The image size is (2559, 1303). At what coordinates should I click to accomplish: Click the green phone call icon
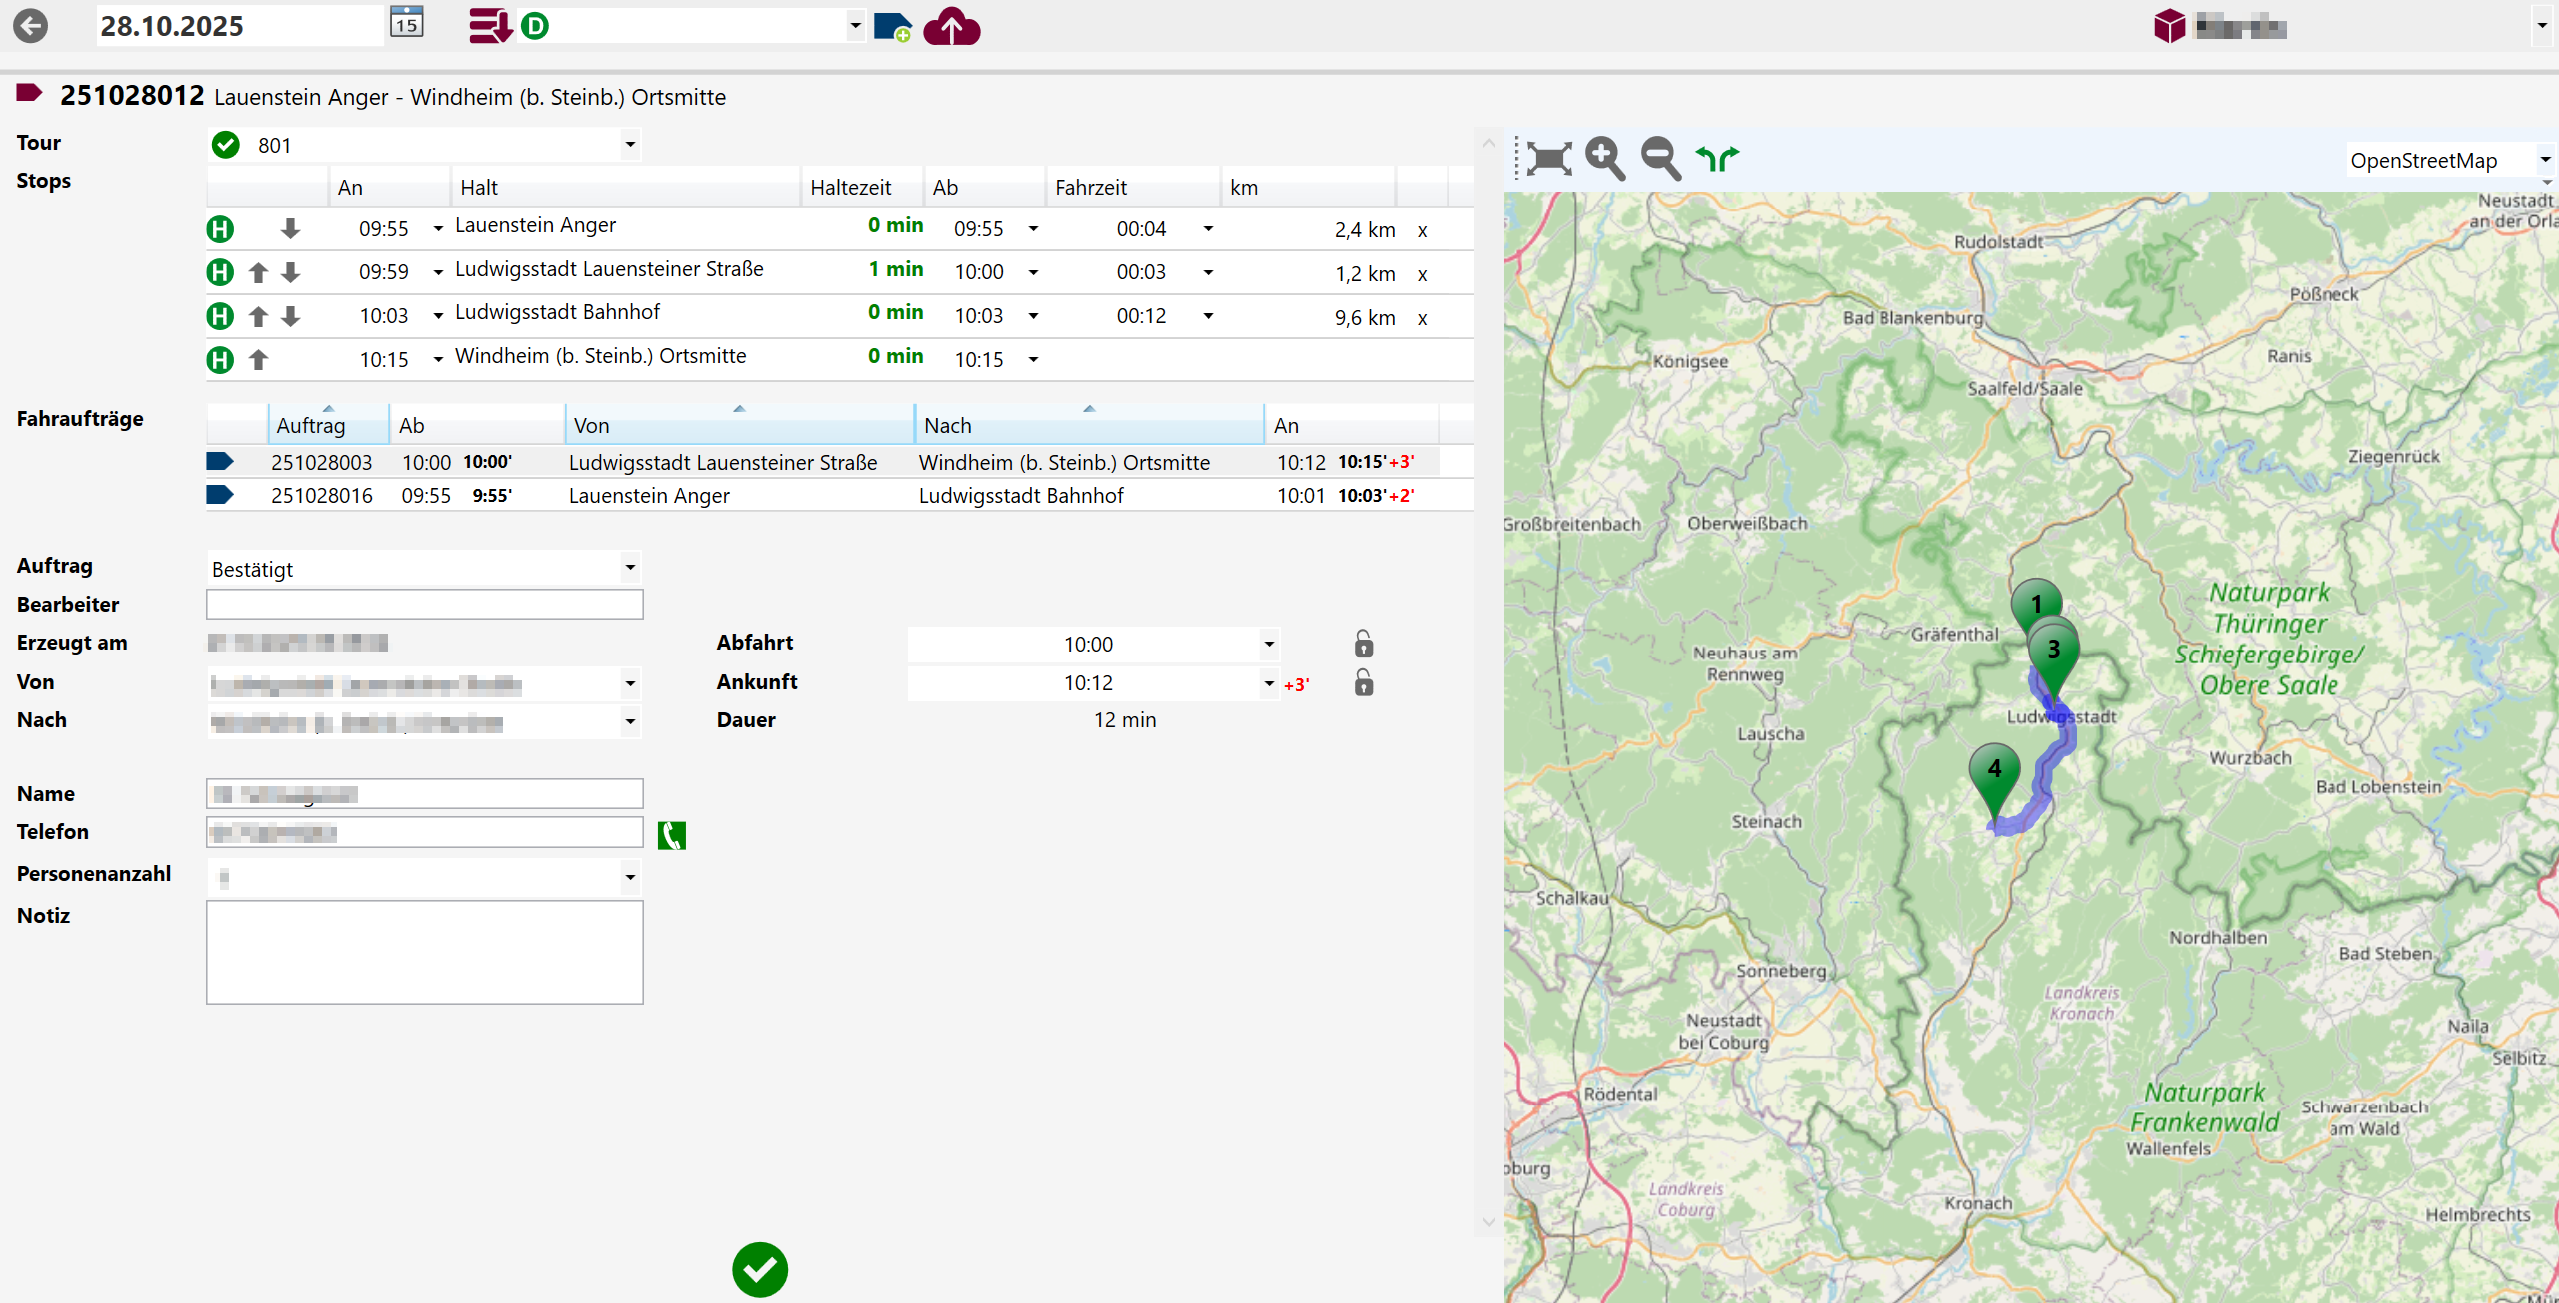click(671, 835)
